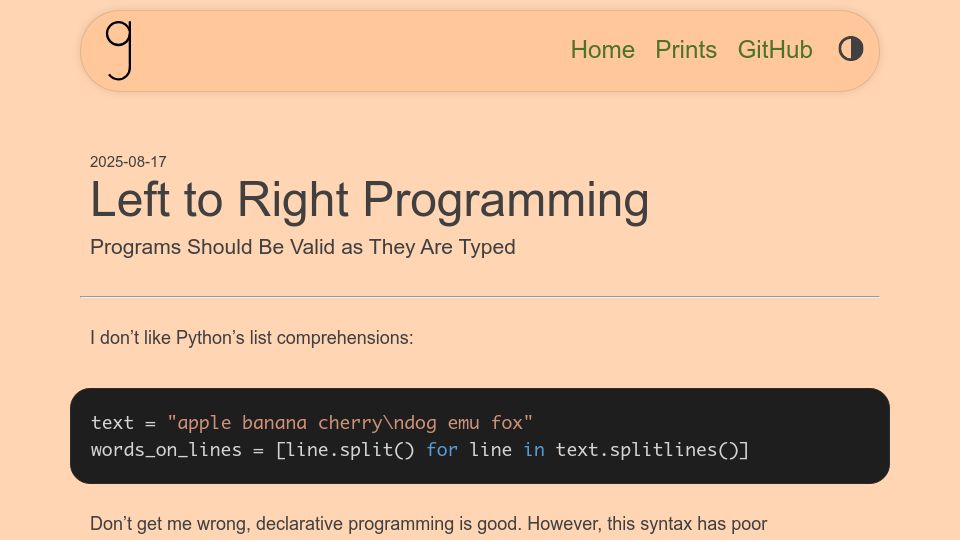
Task: Open the Prints nav link
Action: click(x=686, y=50)
